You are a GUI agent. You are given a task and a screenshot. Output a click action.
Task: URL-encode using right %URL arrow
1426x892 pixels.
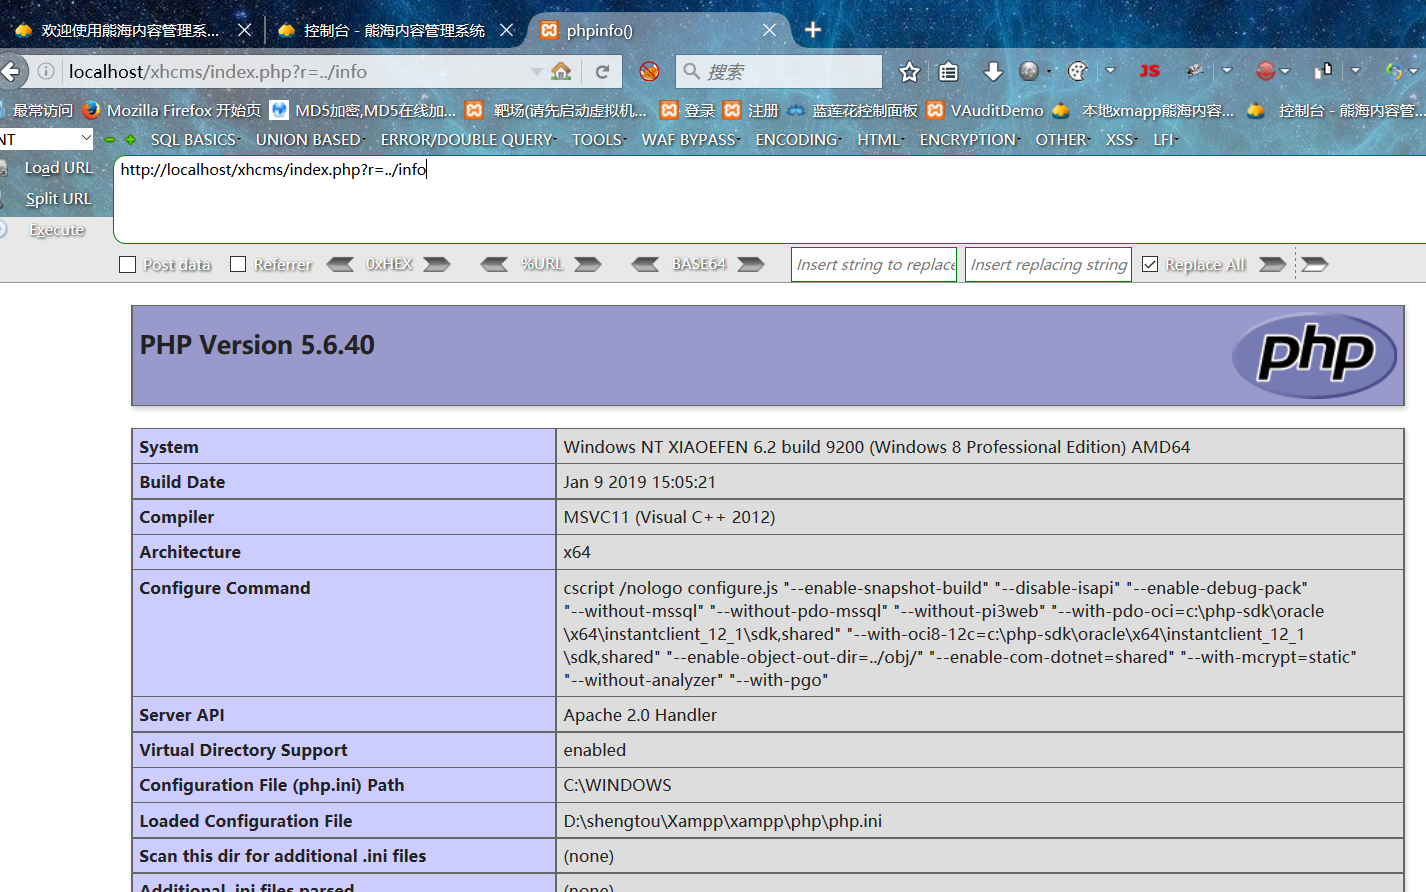point(588,264)
